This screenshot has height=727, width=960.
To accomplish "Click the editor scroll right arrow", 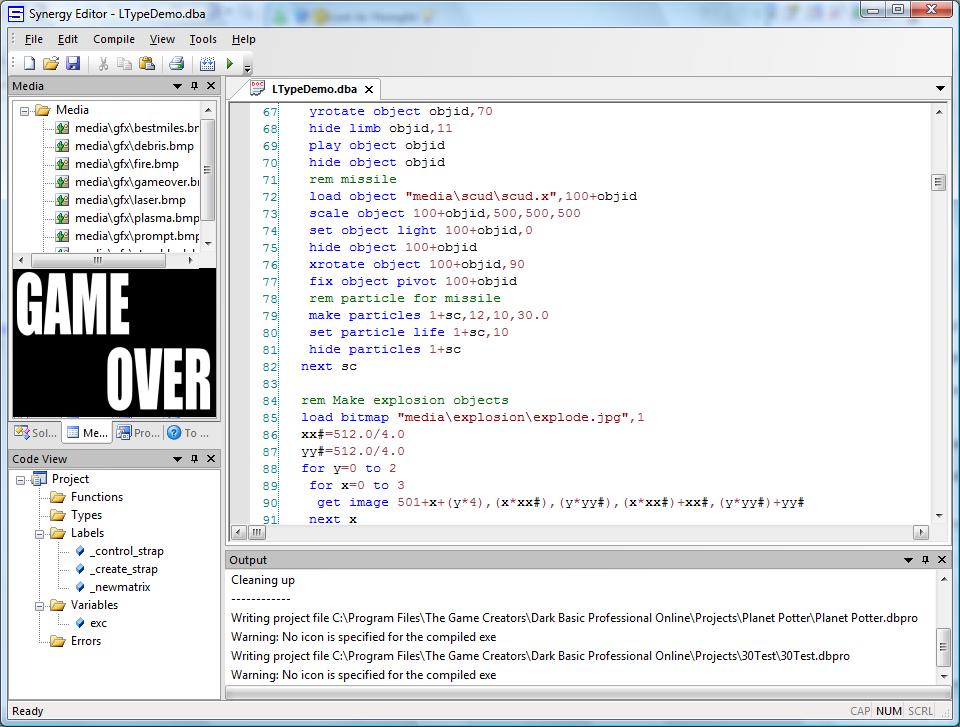I will [x=921, y=533].
